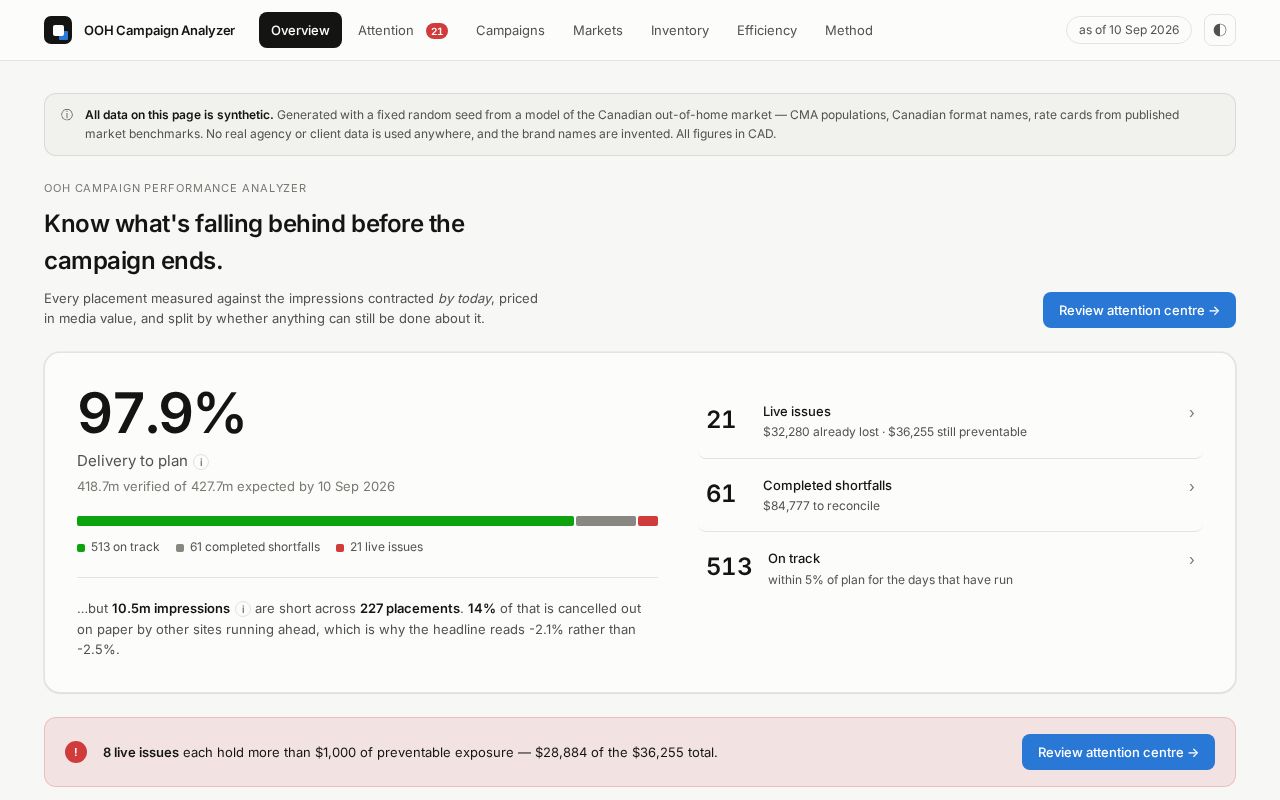Click the OOH Campaign Analyzer logo icon

58,30
